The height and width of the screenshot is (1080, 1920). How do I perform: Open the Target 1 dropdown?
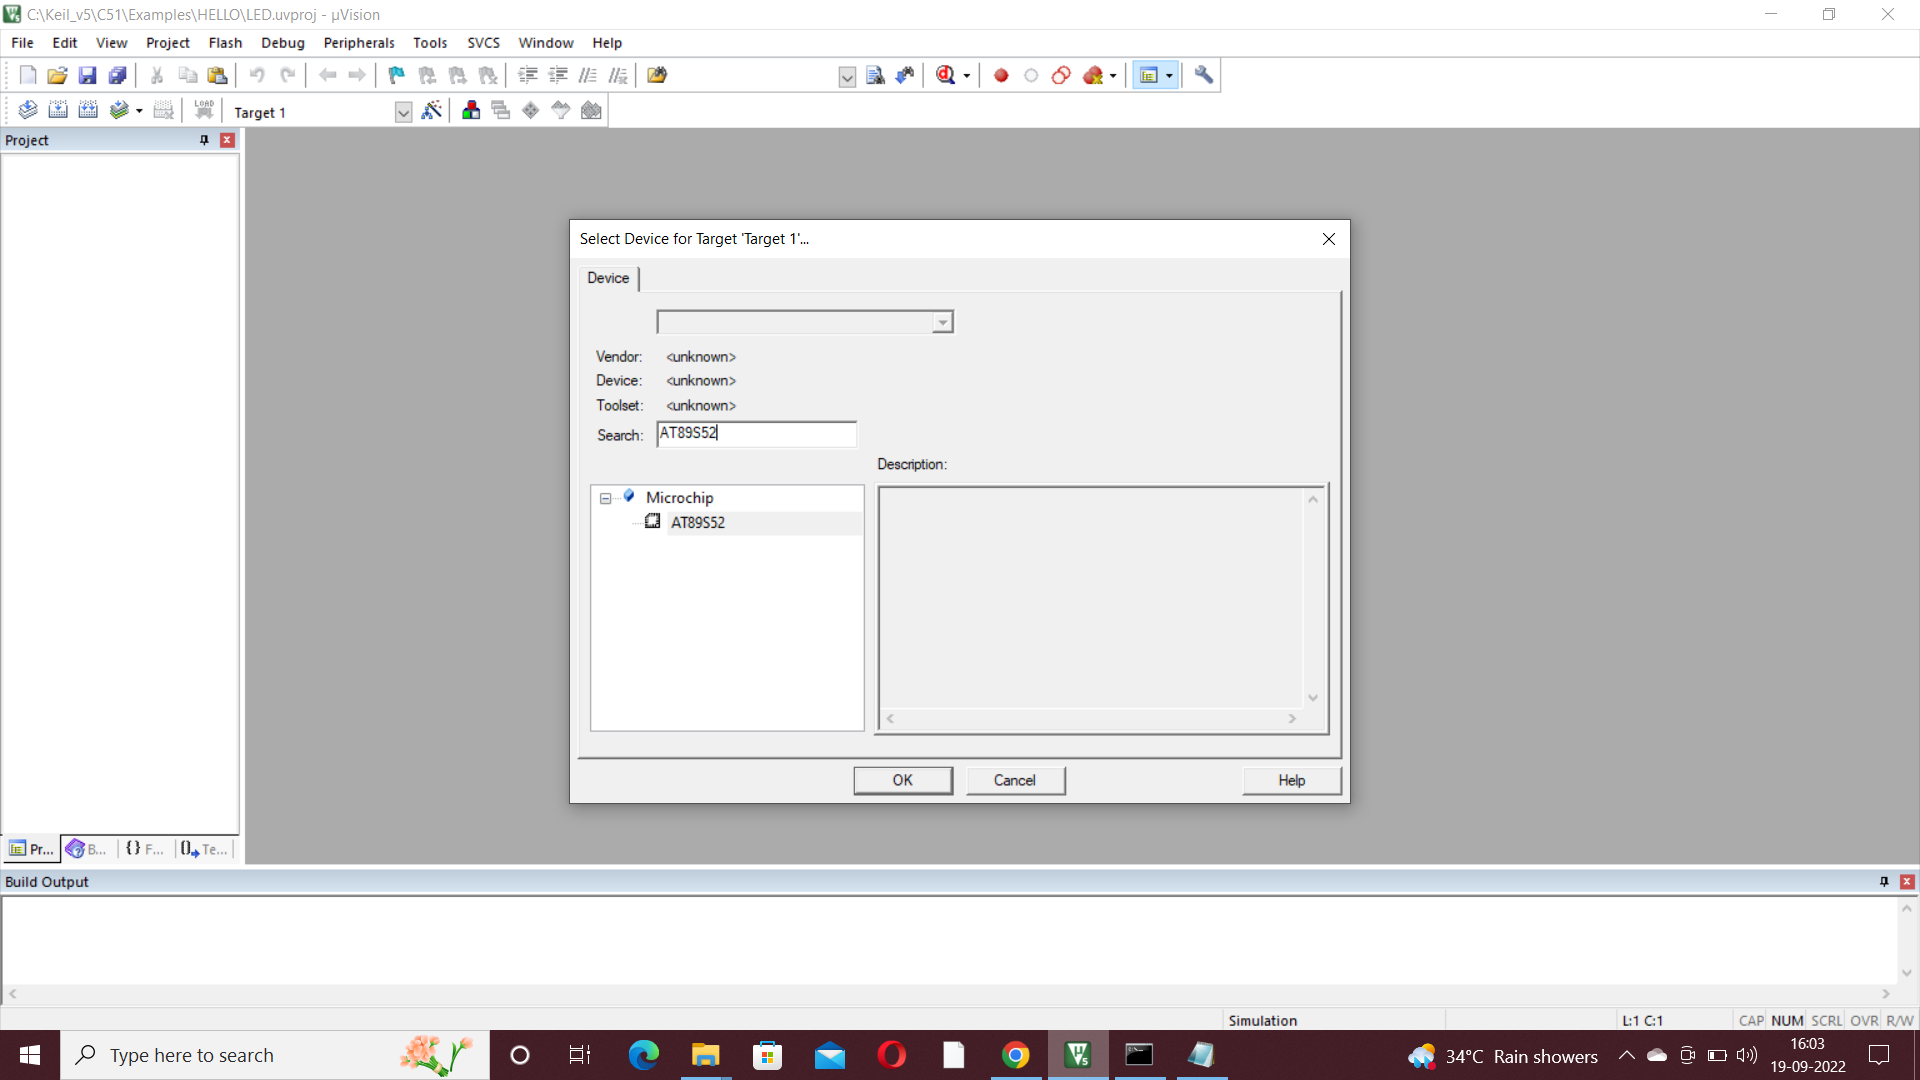point(403,112)
